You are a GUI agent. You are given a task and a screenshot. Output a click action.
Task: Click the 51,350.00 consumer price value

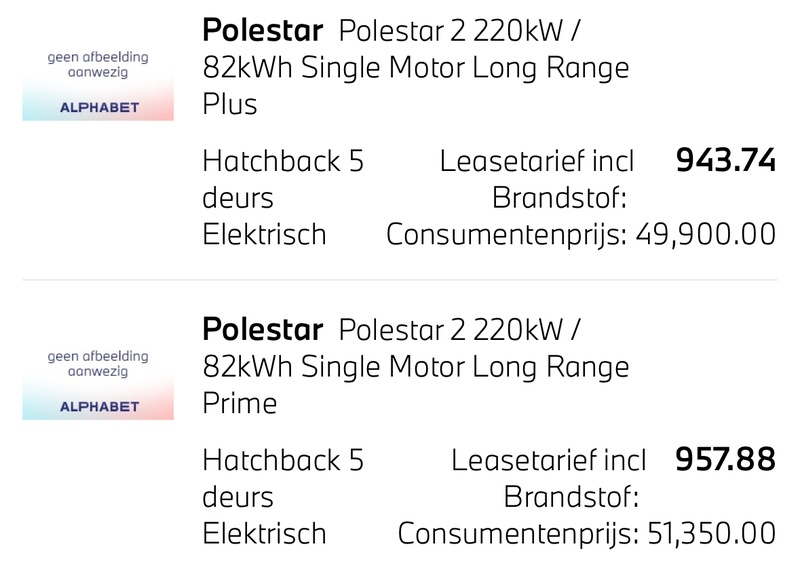click(712, 532)
